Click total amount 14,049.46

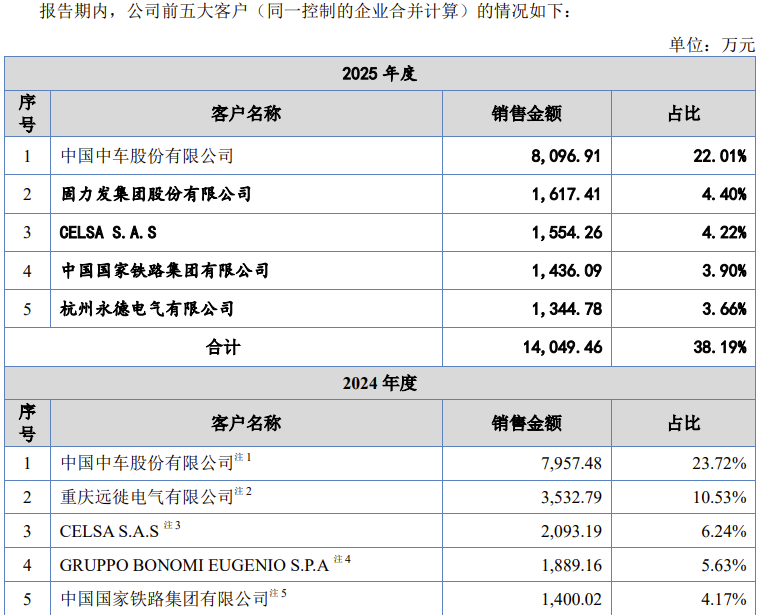click(563, 347)
